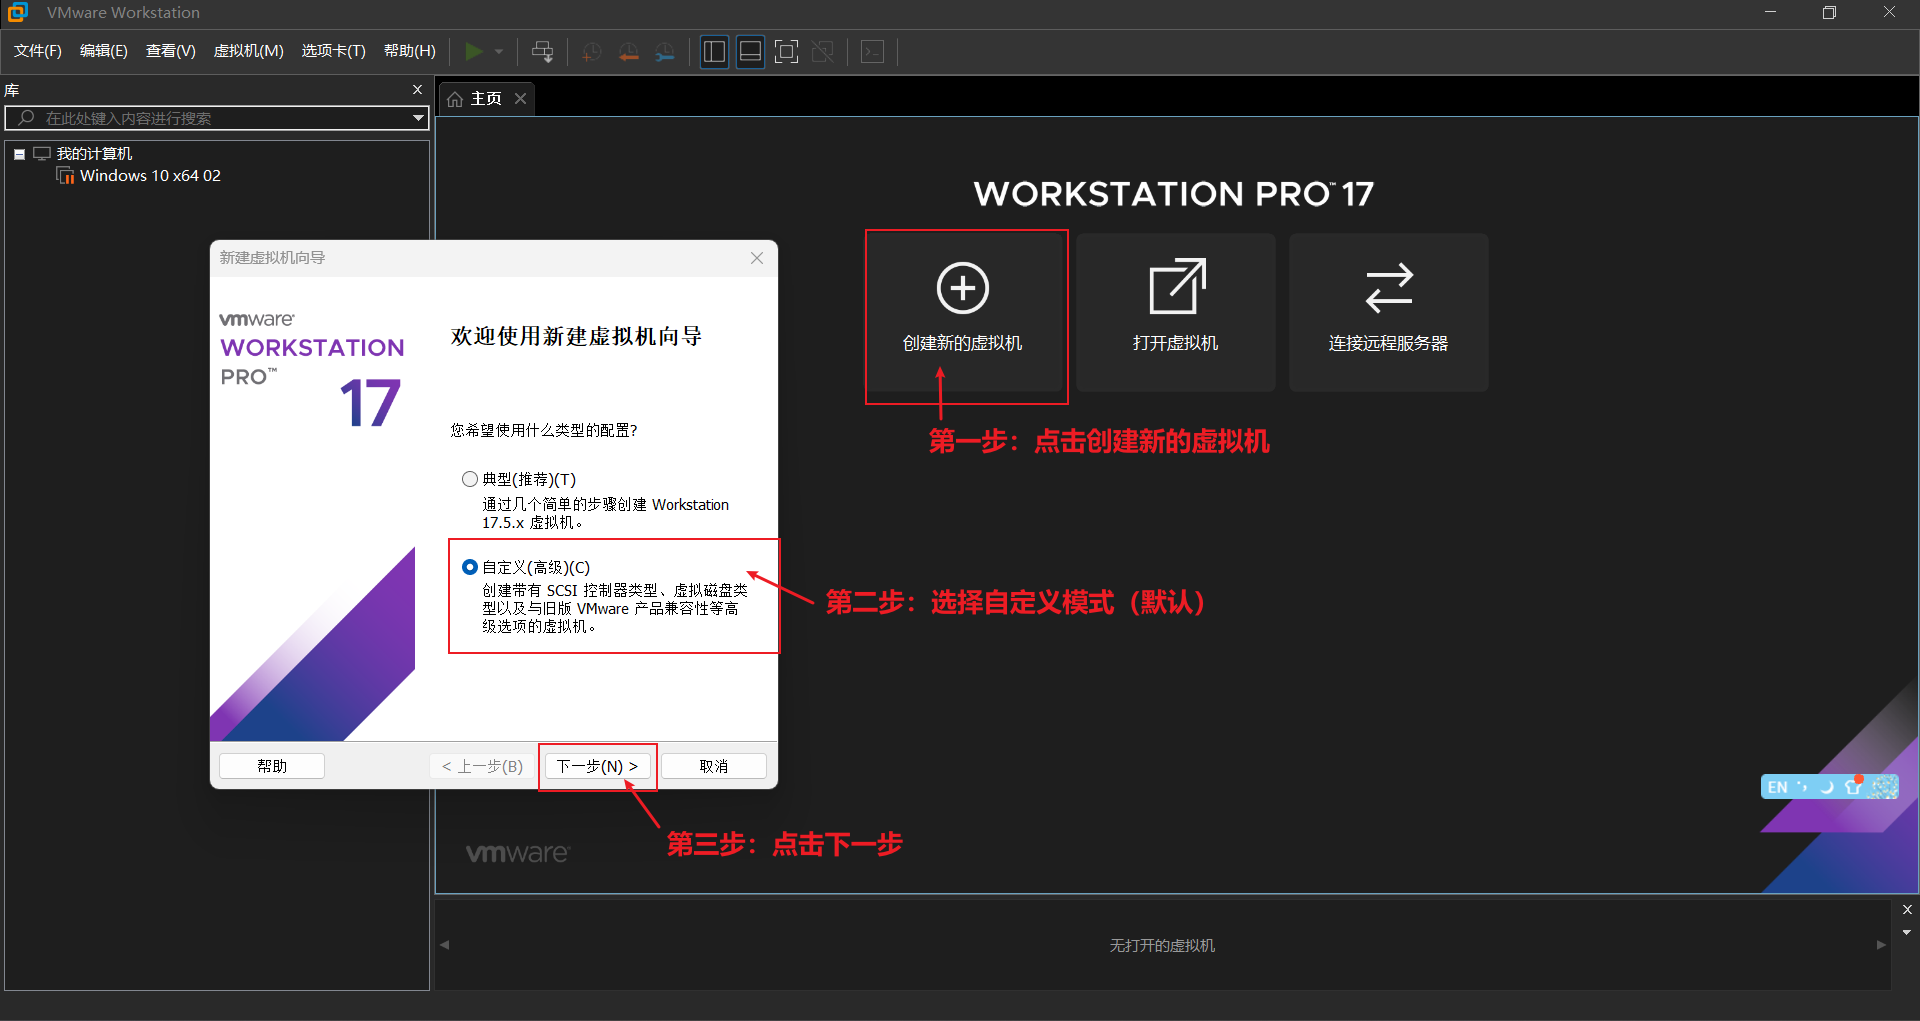Collapse the My Computer tree node

pos(19,154)
